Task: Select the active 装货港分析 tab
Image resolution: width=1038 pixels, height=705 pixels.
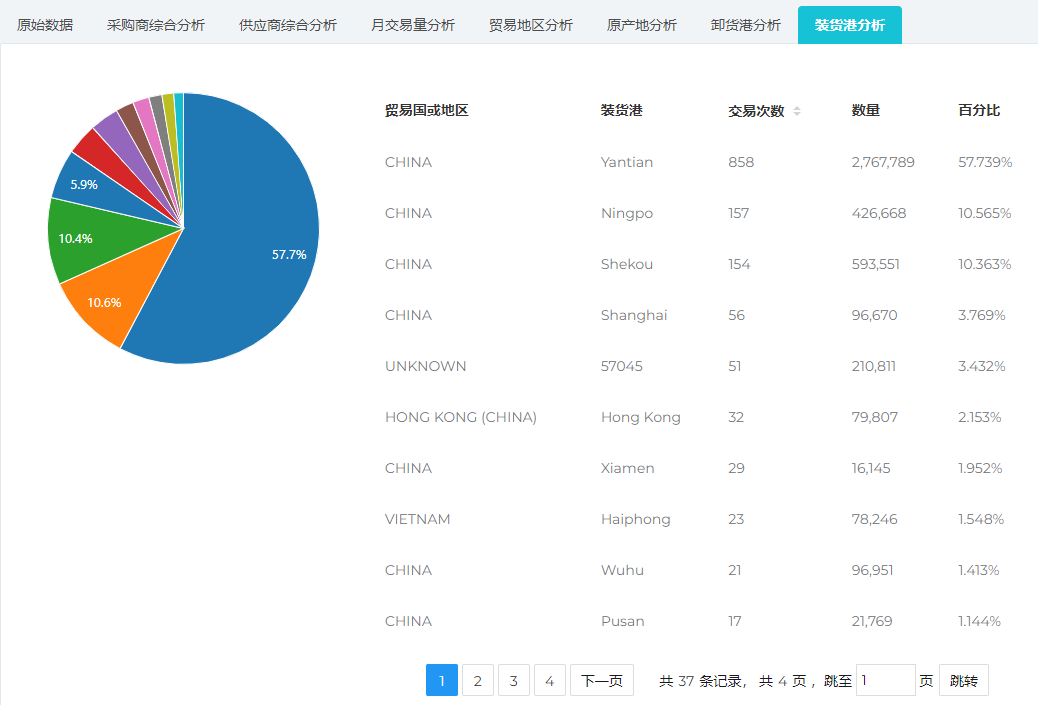Action: (849, 25)
